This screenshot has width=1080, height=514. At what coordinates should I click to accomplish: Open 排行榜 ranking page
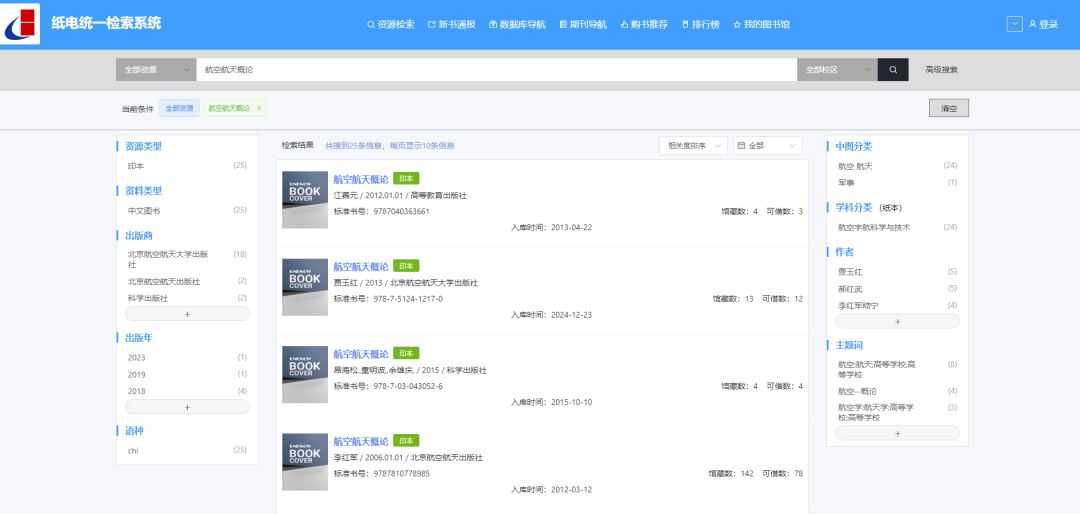pyautogui.click(x=701, y=24)
